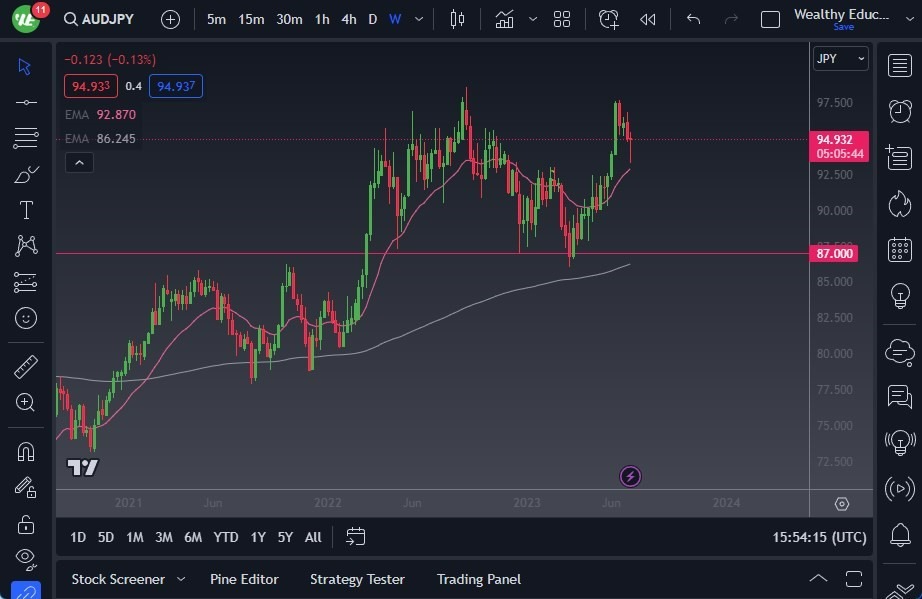922x599 pixels.
Task: Activate the Measure ruler tool
Action: (x=25, y=366)
